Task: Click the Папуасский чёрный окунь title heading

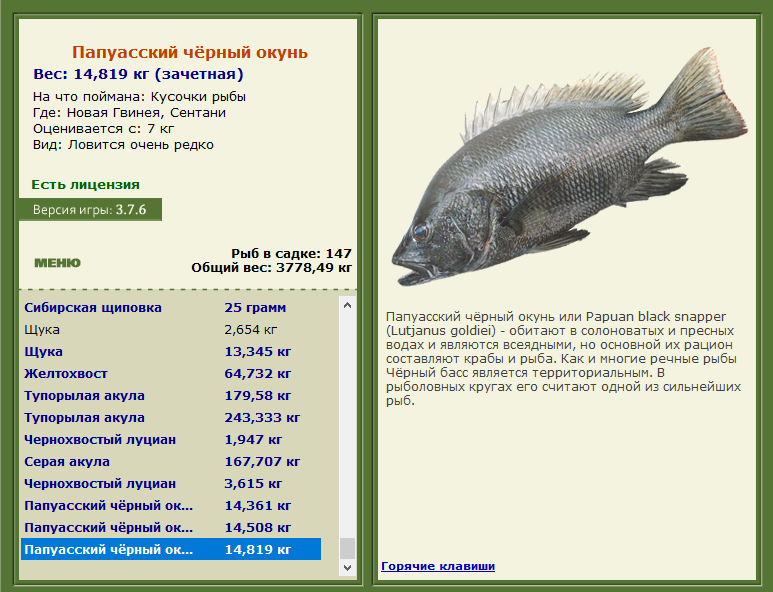Action: coord(190,52)
